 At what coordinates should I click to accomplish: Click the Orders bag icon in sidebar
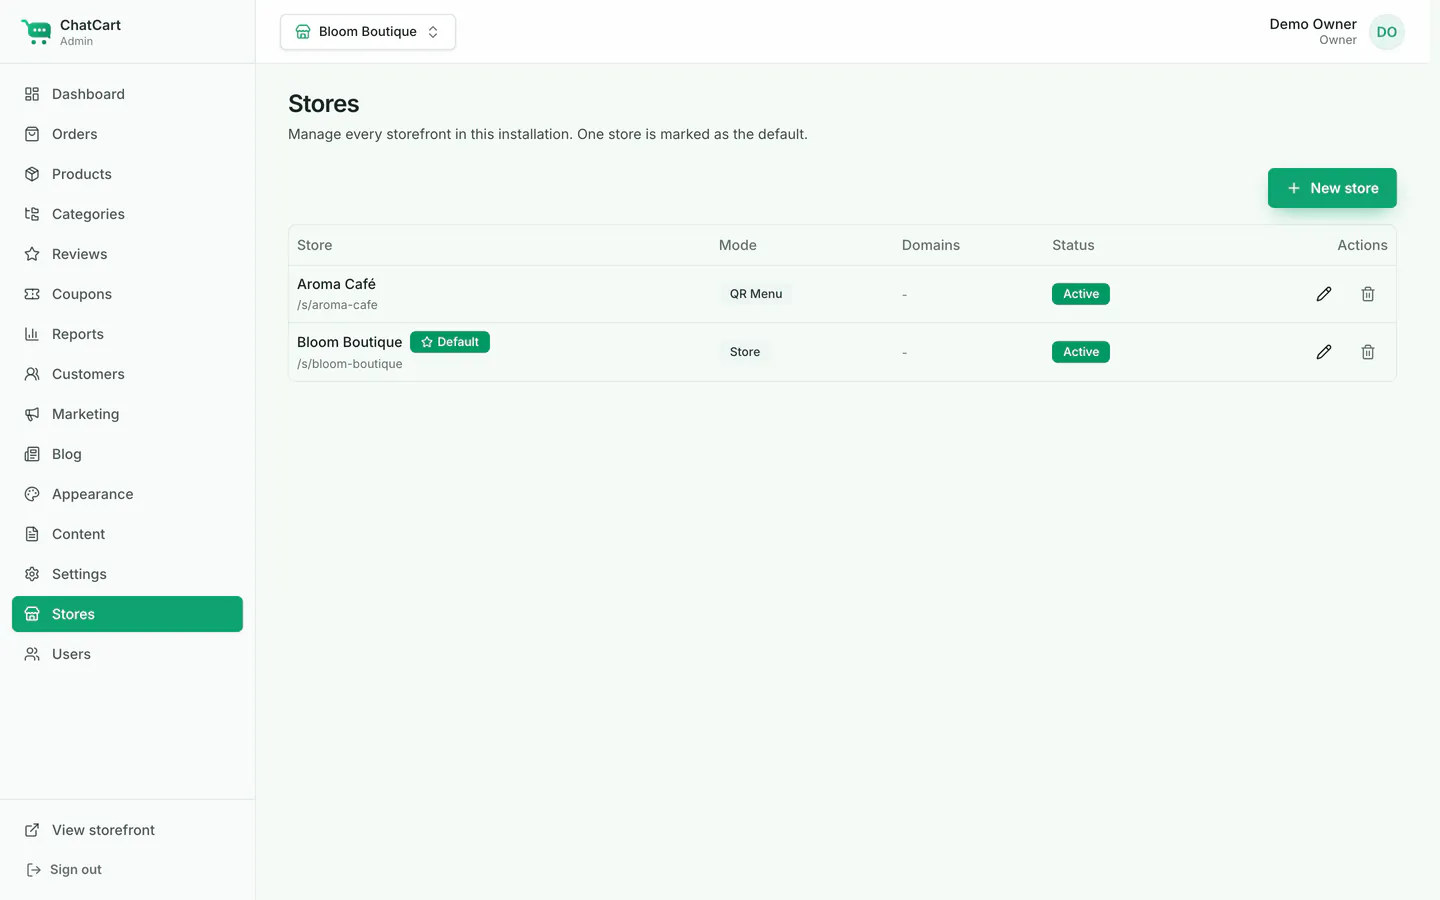pyautogui.click(x=32, y=134)
